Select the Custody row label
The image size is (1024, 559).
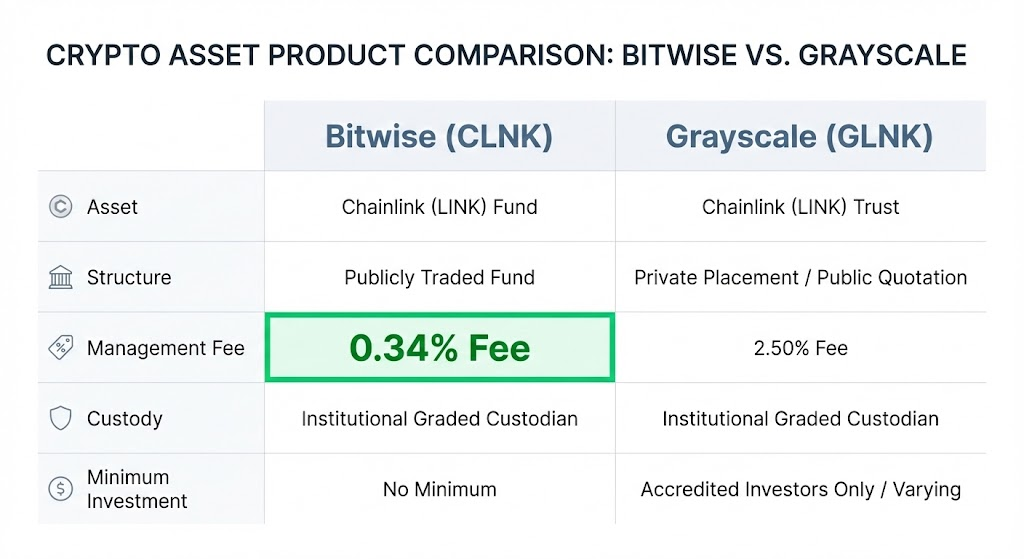point(124,418)
